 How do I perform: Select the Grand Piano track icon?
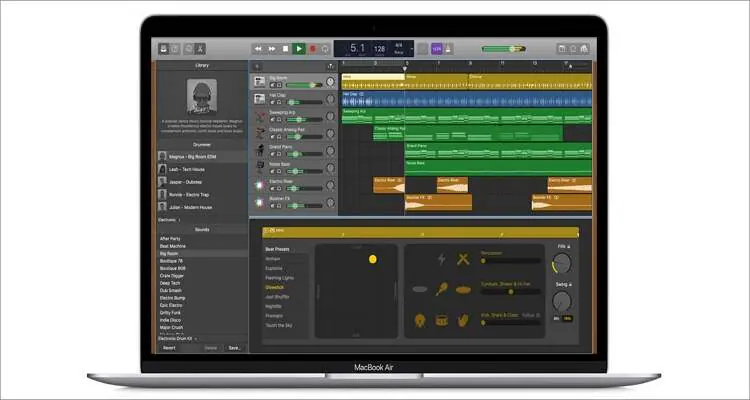click(260, 150)
